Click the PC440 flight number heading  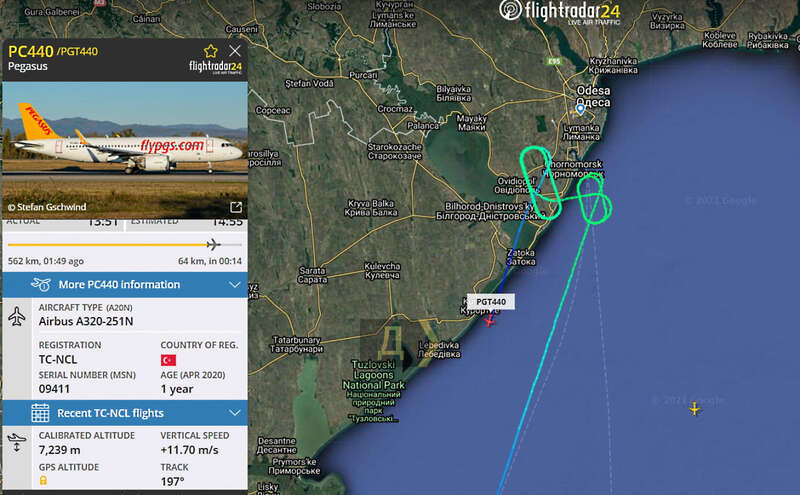coord(31,52)
